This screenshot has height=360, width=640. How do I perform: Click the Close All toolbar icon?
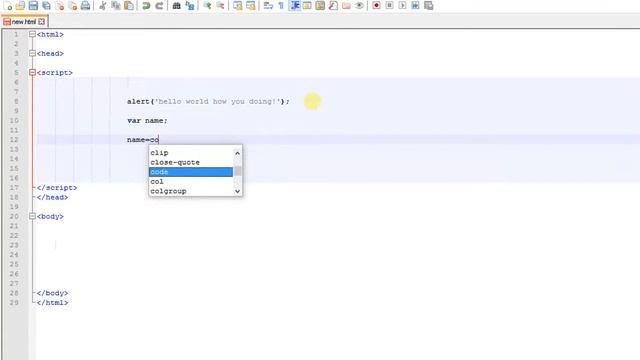(x=73, y=5)
